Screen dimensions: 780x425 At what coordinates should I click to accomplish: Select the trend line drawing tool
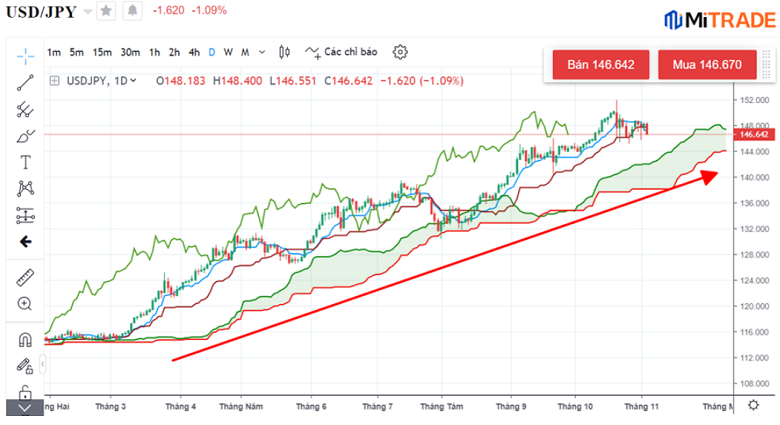(x=26, y=82)
